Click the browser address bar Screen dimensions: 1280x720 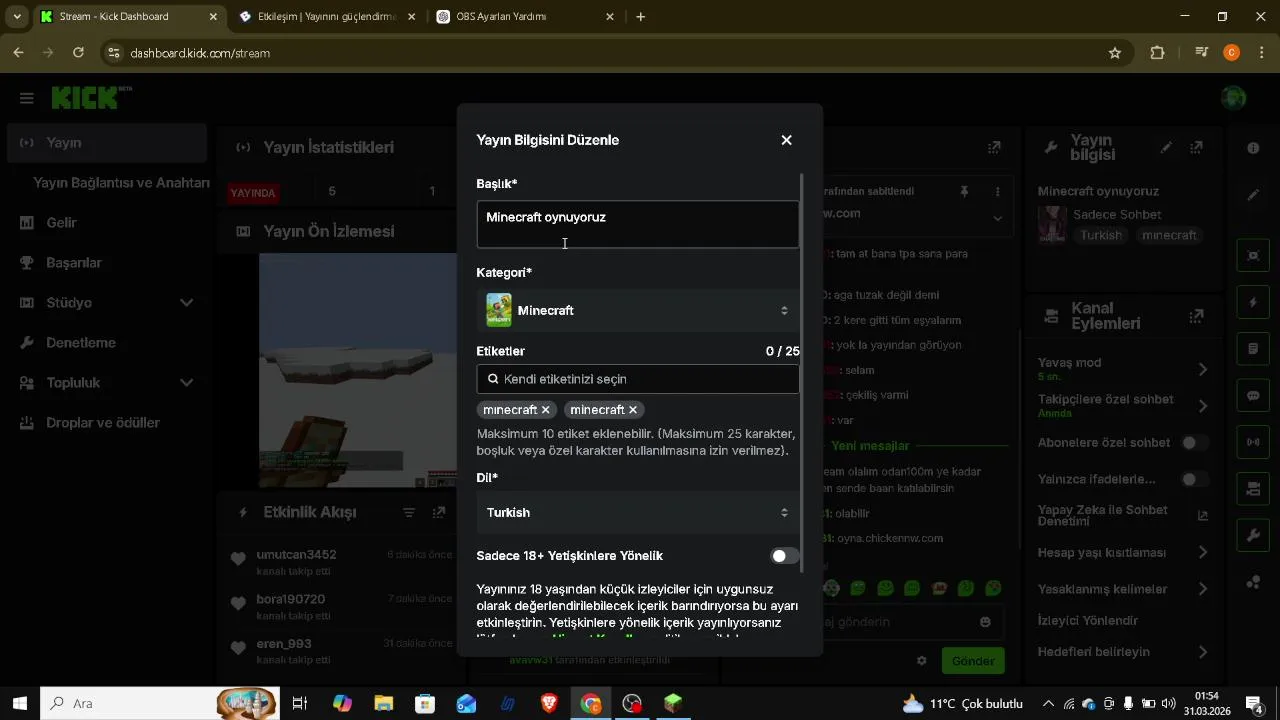tap(600, 53)
